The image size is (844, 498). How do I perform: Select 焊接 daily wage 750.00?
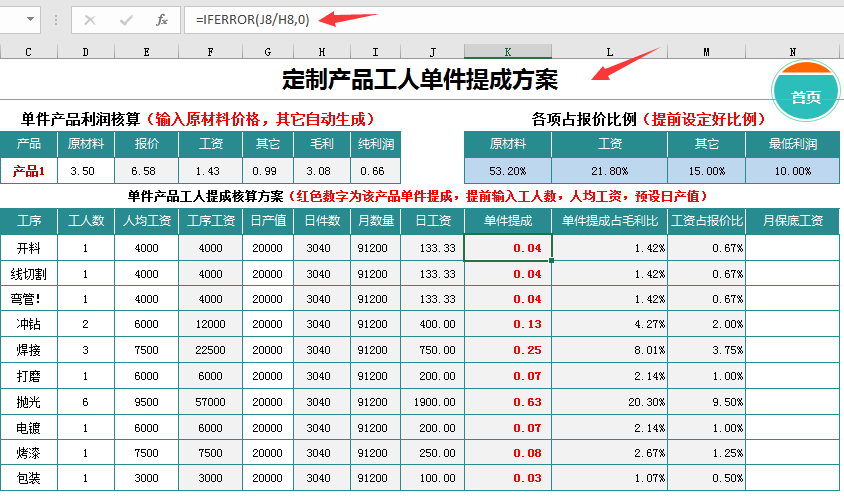pos(432,350)
